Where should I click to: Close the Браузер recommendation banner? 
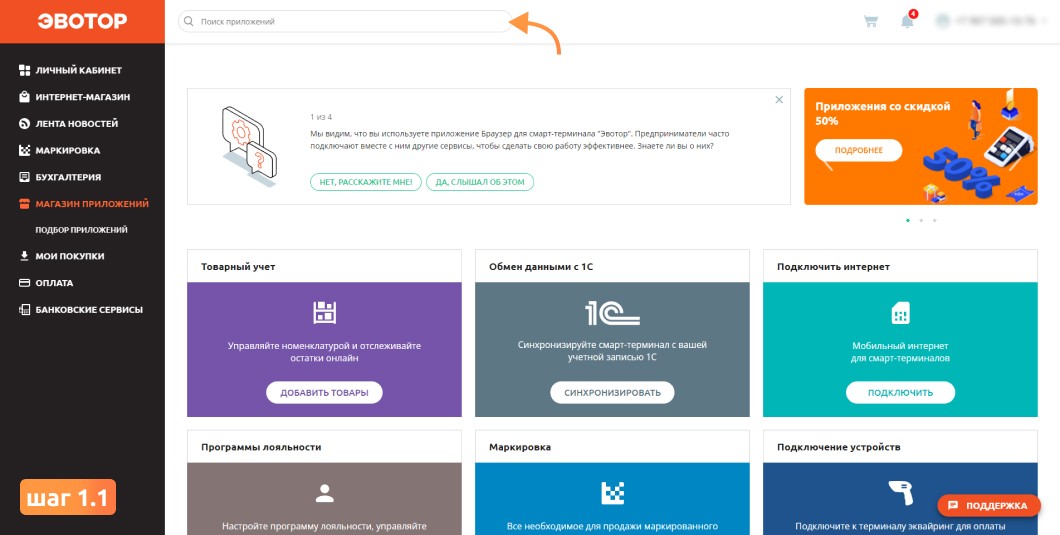click(x=779, y=99)
